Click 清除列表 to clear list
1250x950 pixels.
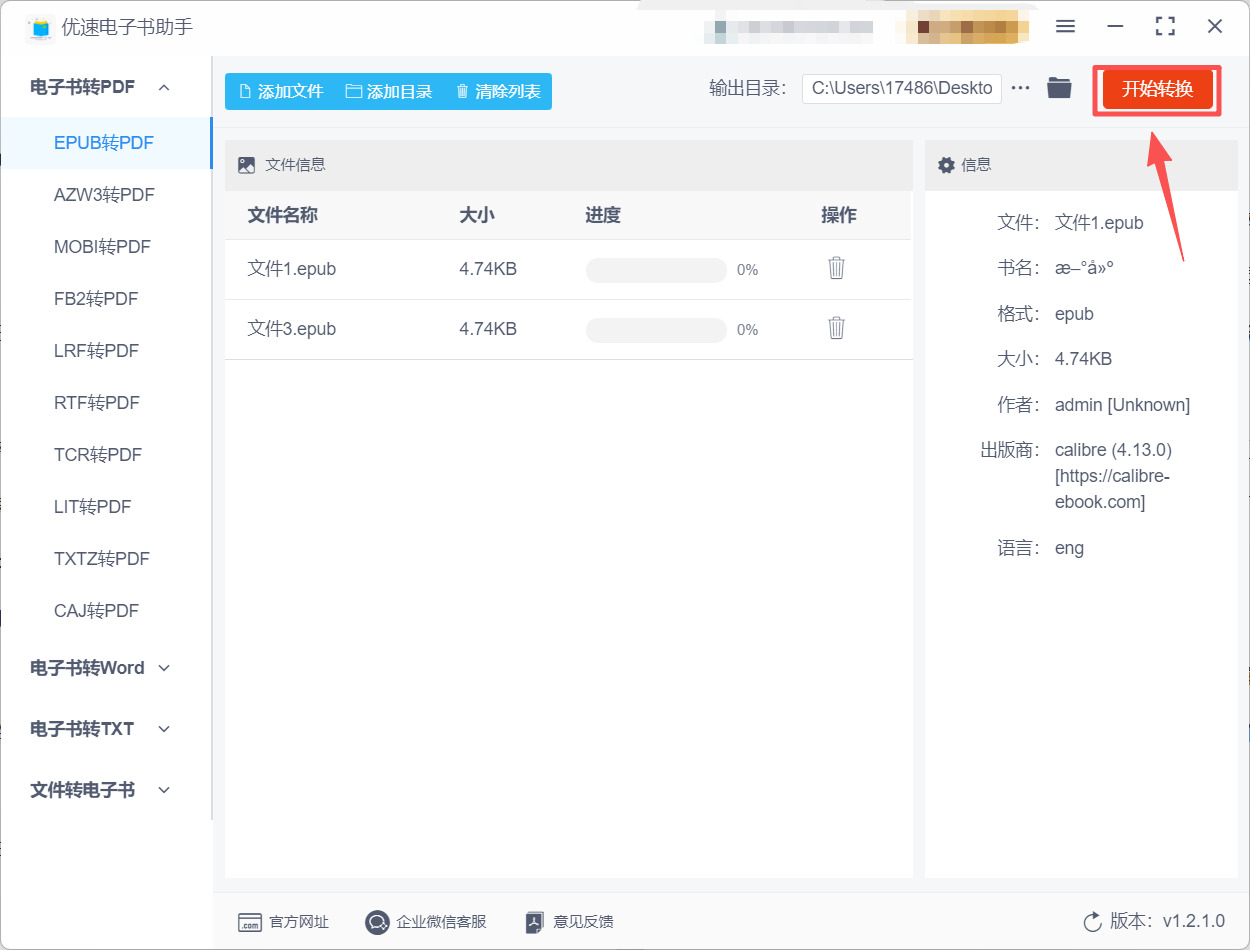(498, 92)
